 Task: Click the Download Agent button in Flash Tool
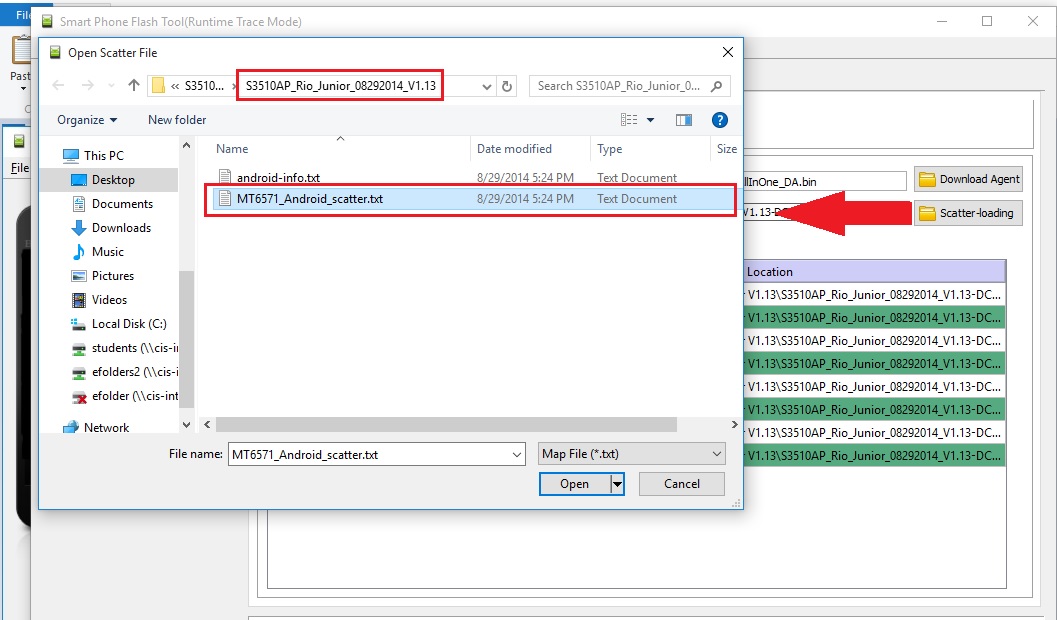[969, 179]
